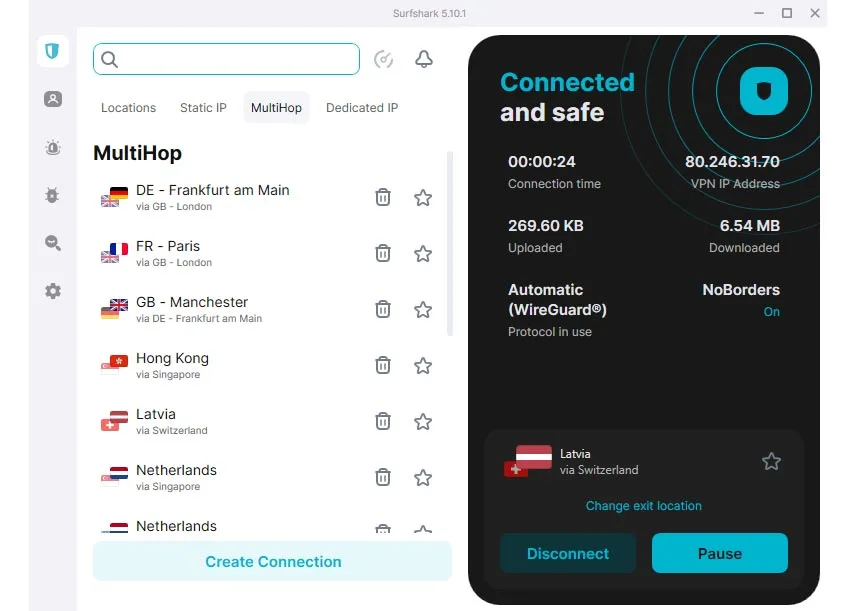Click inside the server search field
Screen dimensions: 856x611
(225, 59)
